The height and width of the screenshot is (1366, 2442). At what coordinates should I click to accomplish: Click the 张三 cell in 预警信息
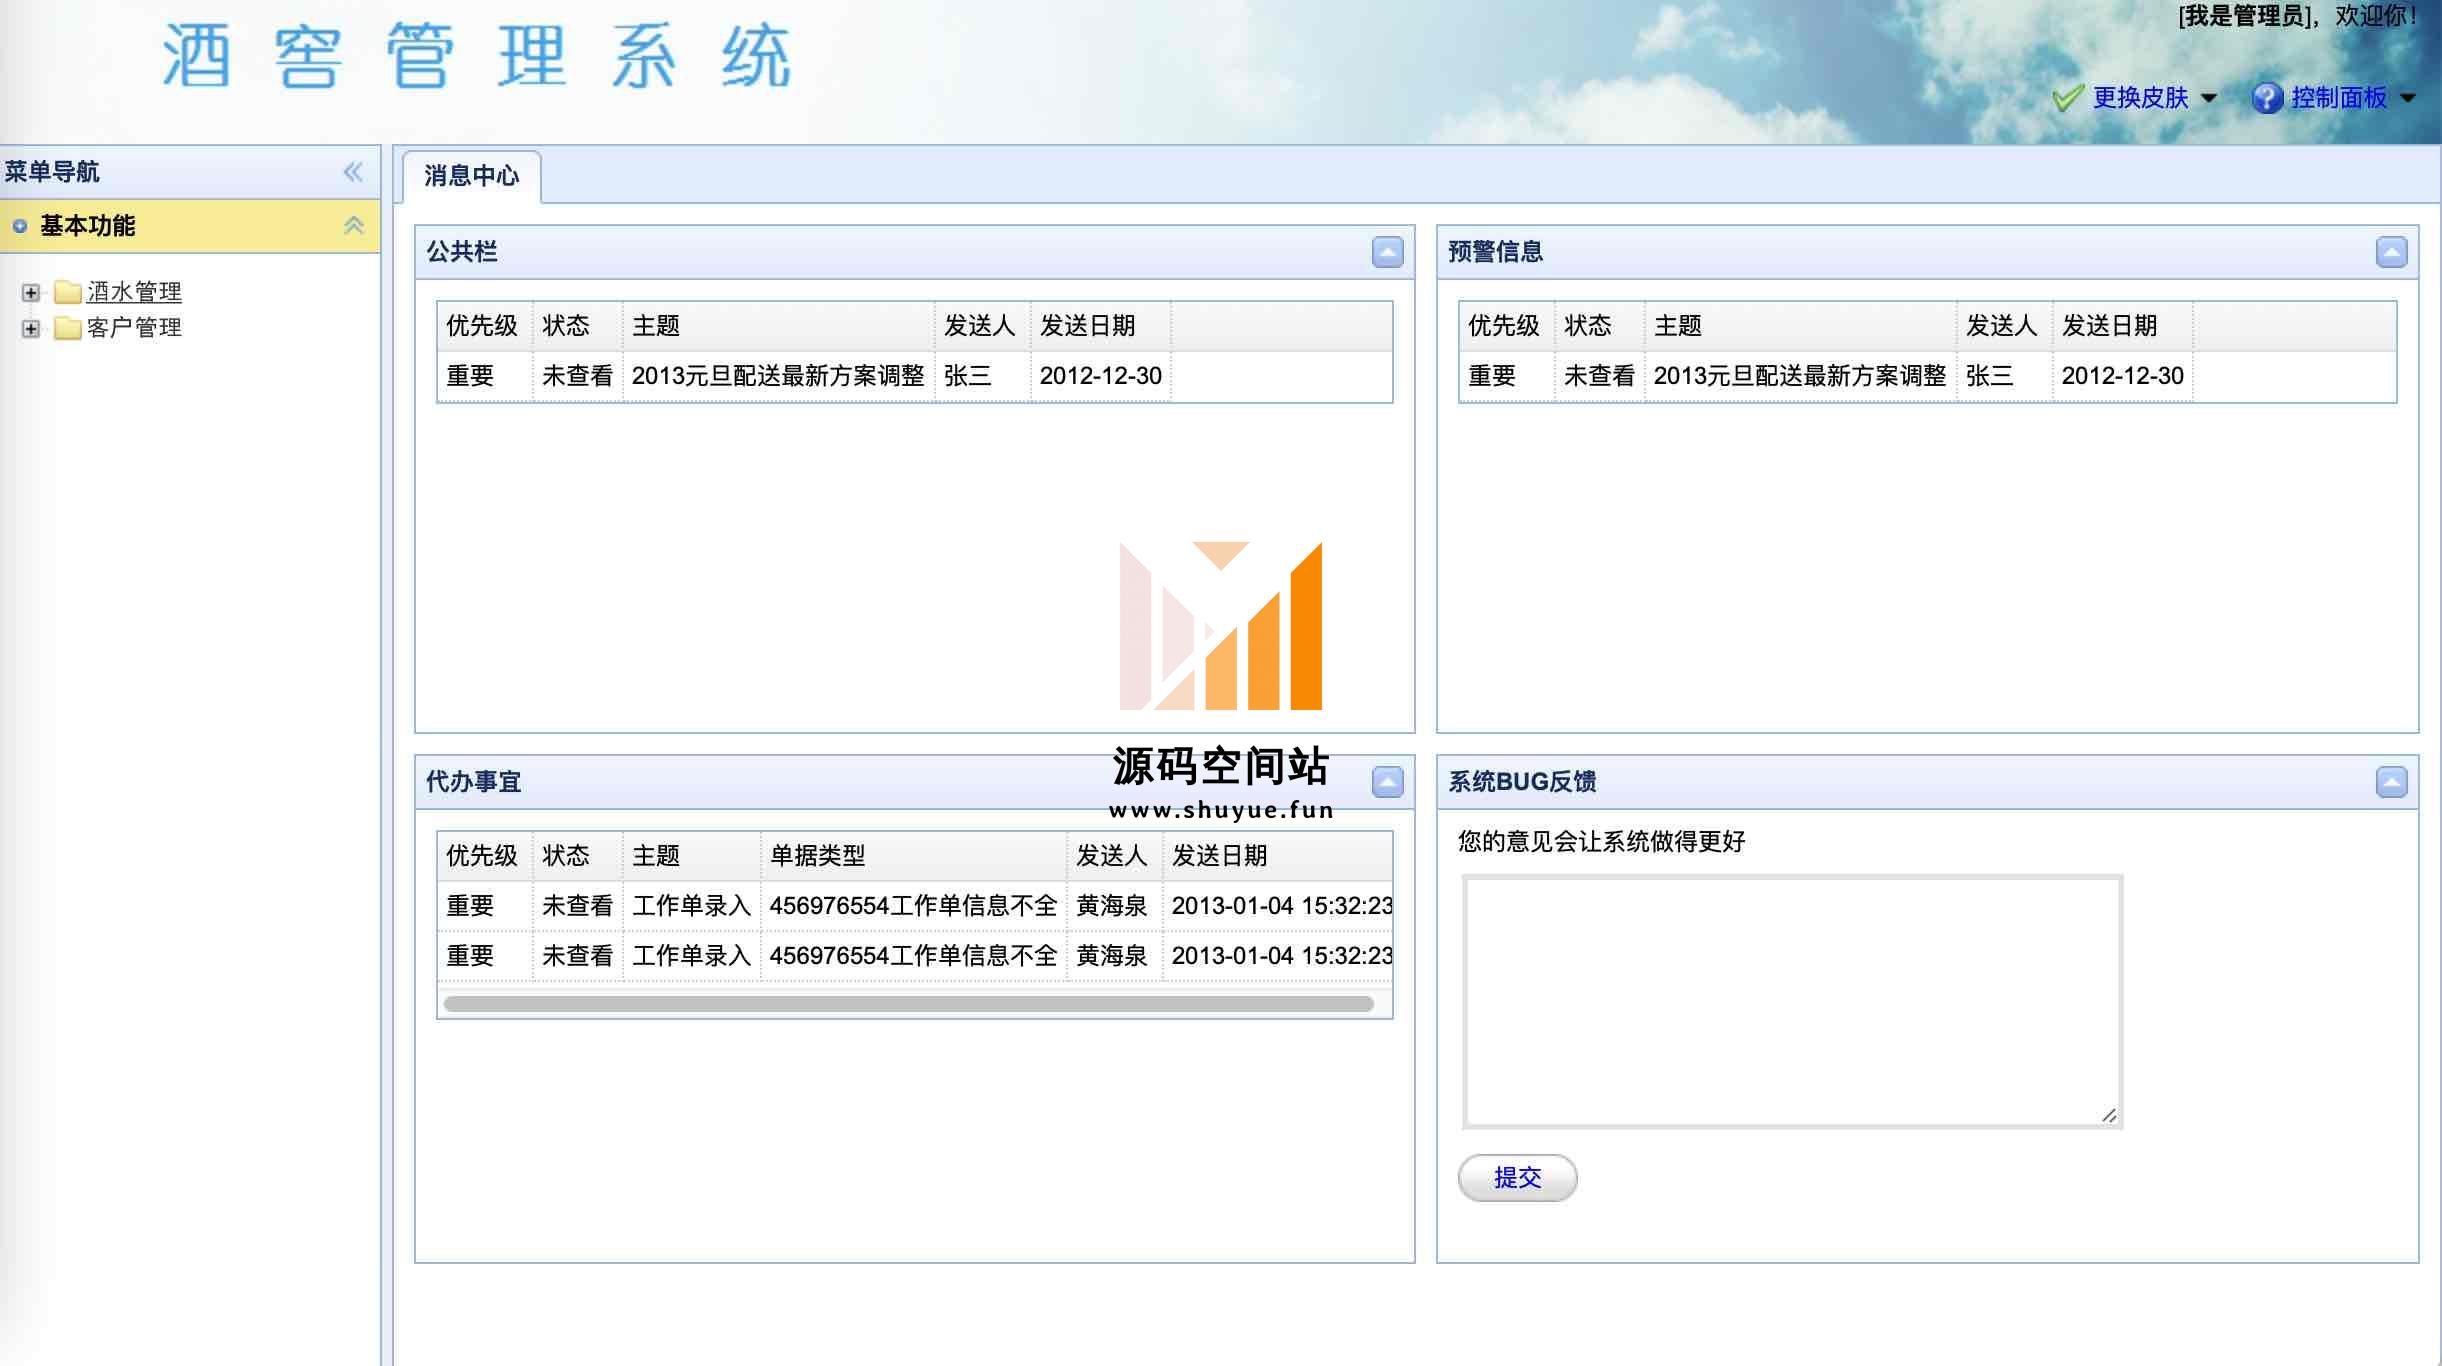pyautogui.click(x=2005, y=376)
